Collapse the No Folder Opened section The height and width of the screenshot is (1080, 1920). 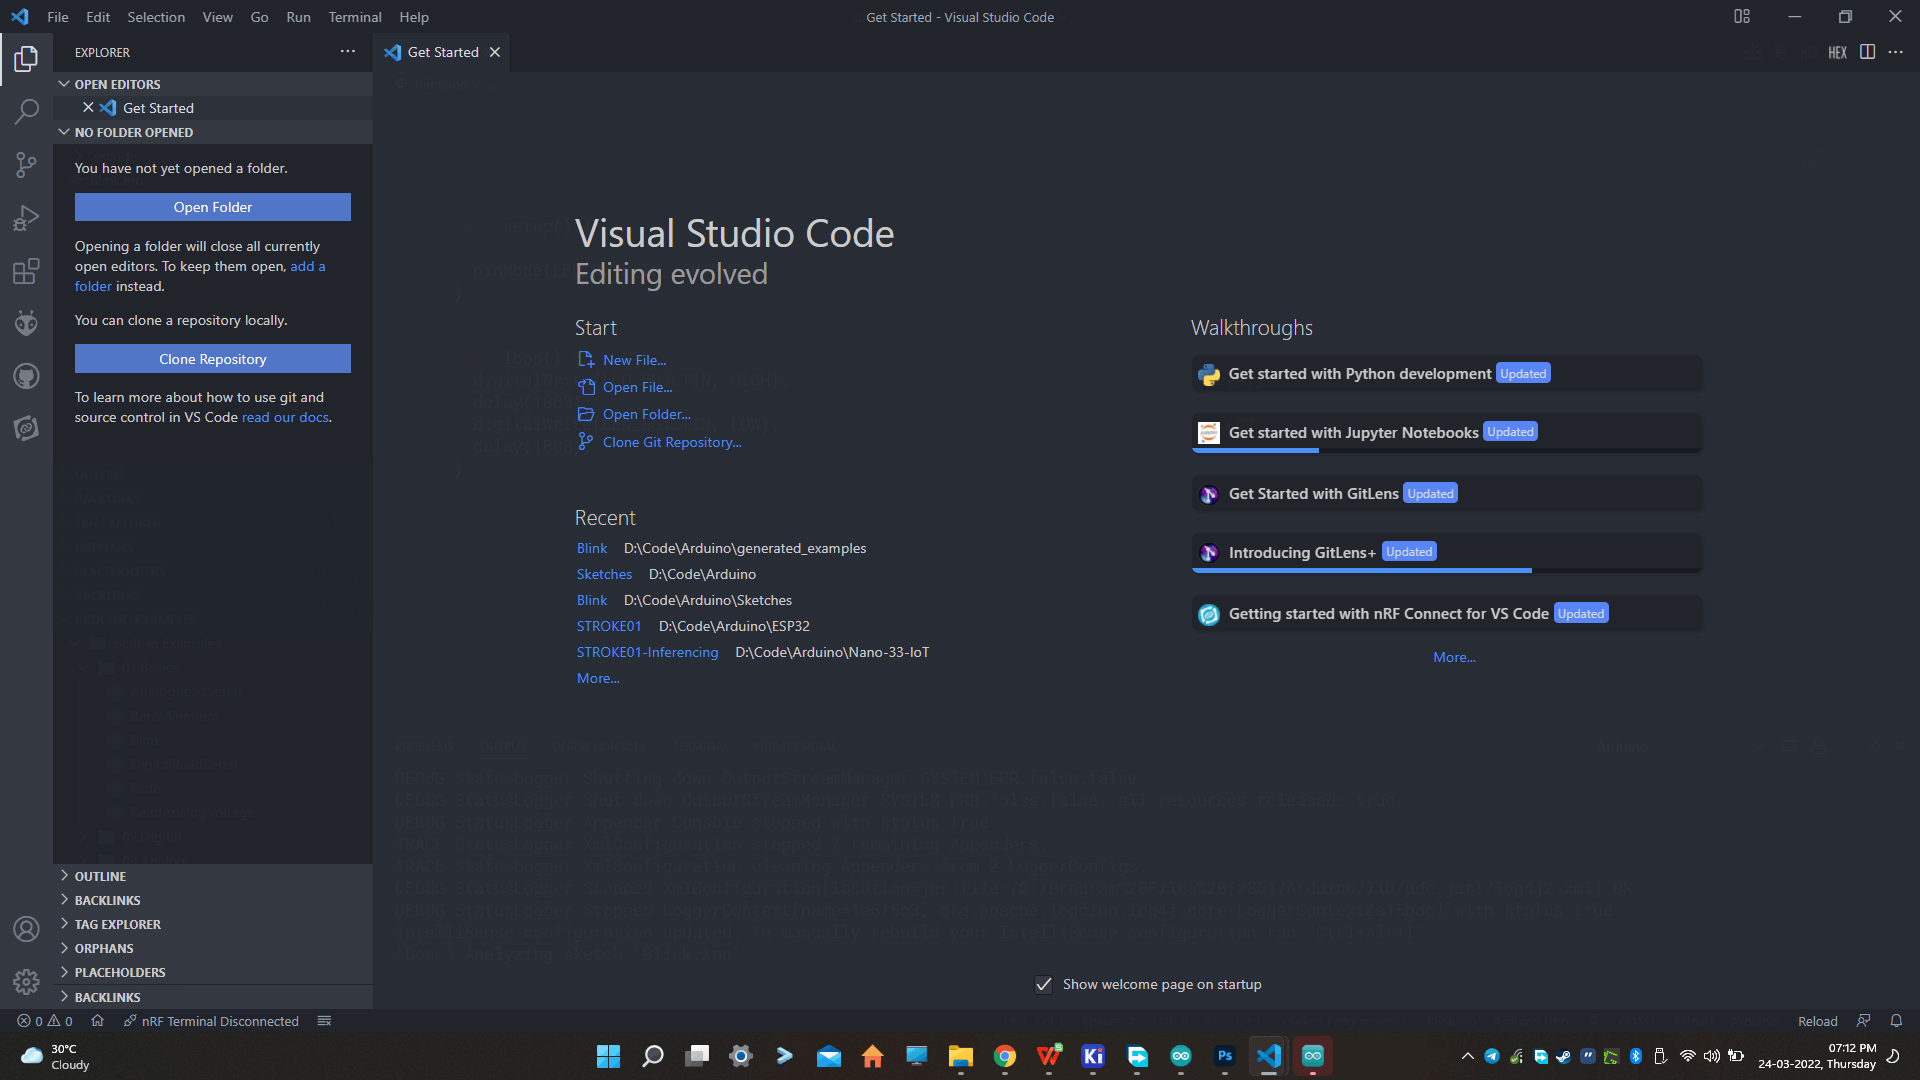point(213,132)
